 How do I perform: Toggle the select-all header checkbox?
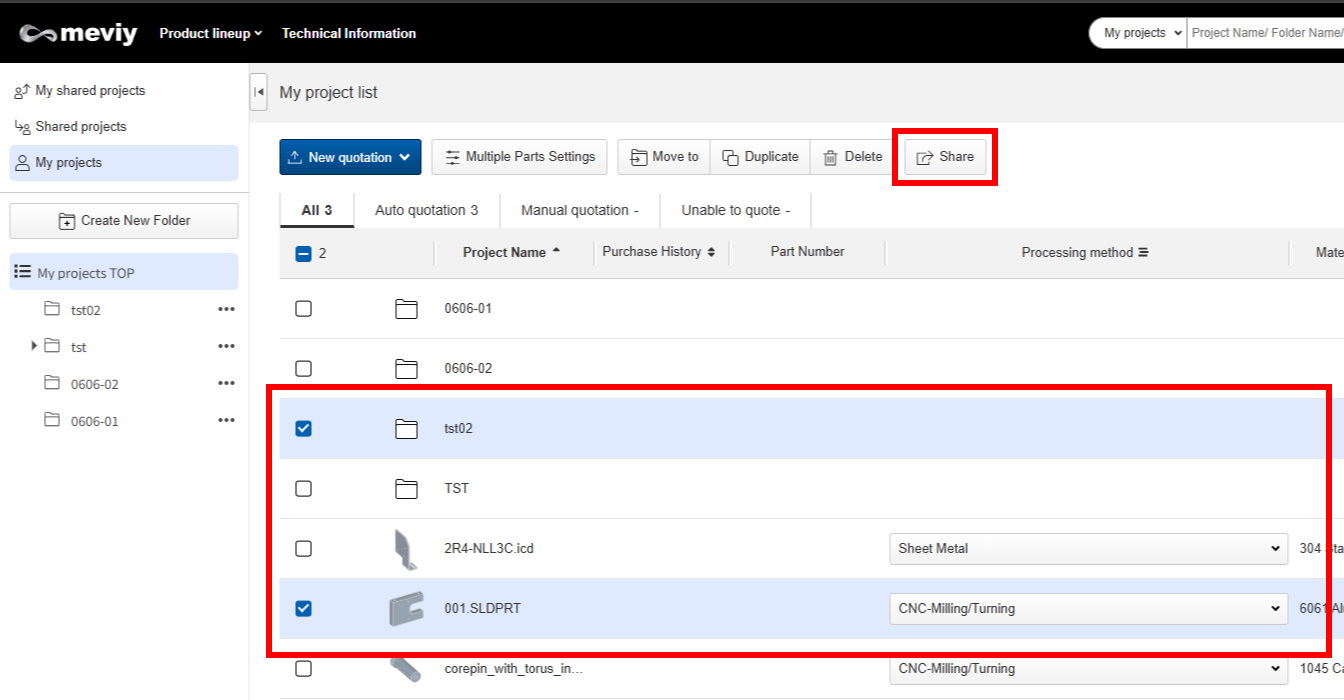304,254
